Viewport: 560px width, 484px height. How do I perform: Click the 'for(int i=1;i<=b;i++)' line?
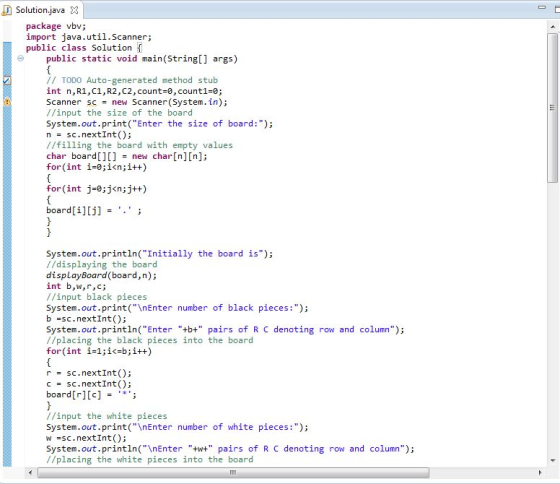click(99, 351)
